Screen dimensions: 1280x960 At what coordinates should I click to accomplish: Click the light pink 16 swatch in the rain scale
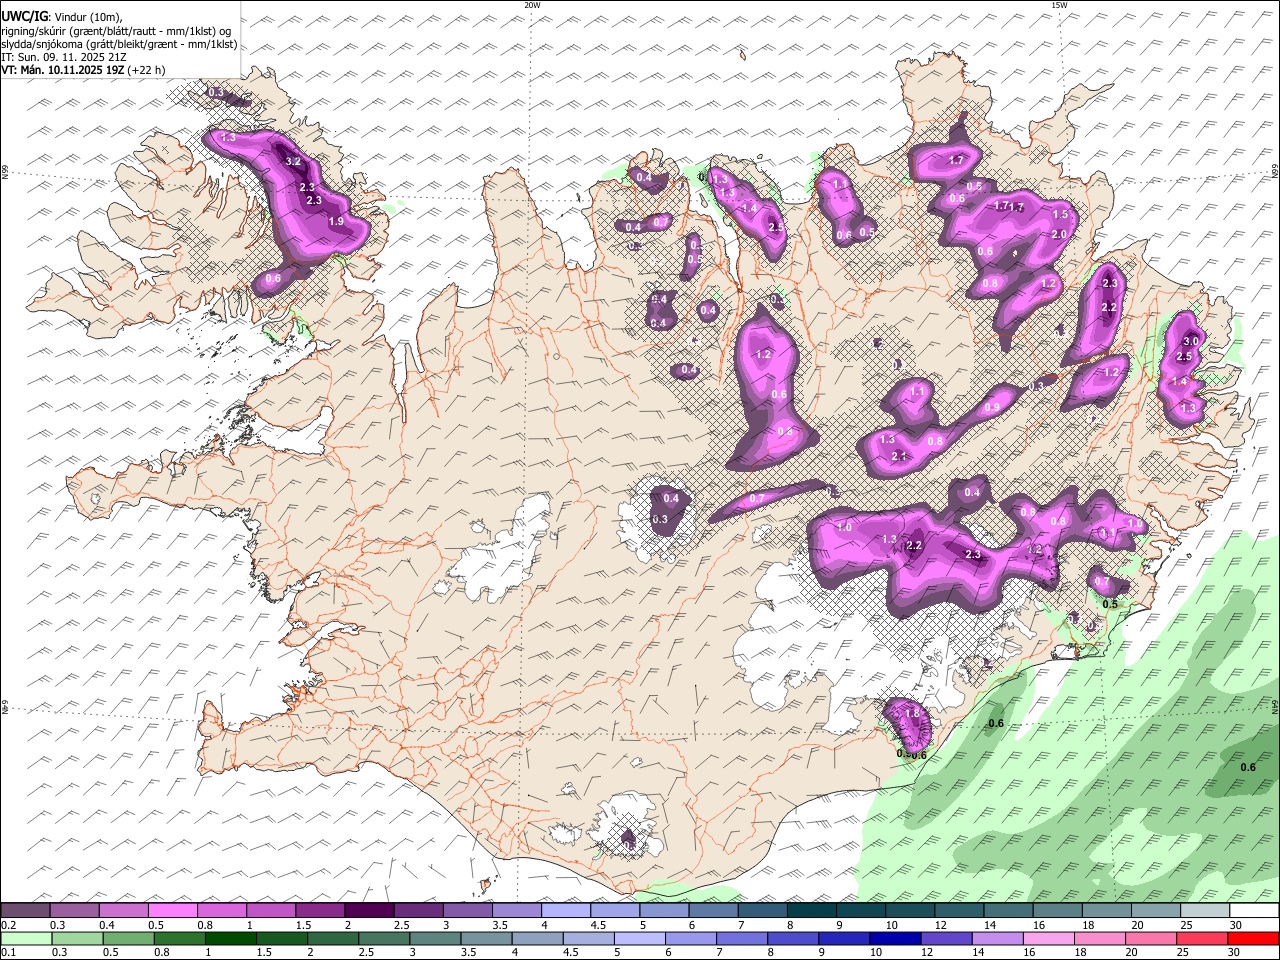click(1049, 938)
